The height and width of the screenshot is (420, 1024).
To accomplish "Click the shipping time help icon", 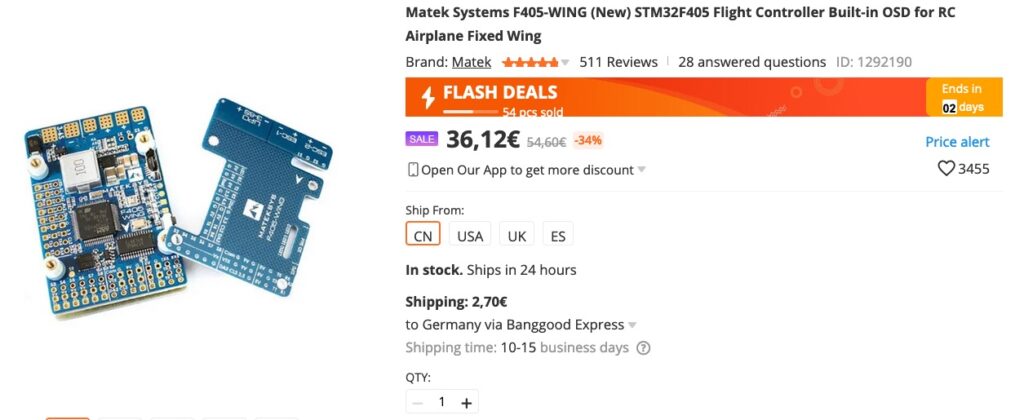I will coord(643,348).
